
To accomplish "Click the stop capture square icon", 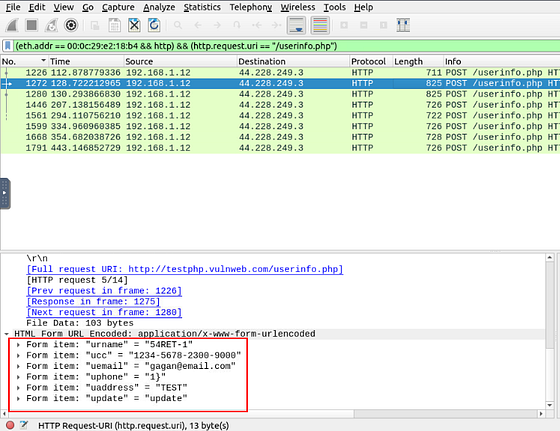I will pyautogui.click(x=31, y=25).
